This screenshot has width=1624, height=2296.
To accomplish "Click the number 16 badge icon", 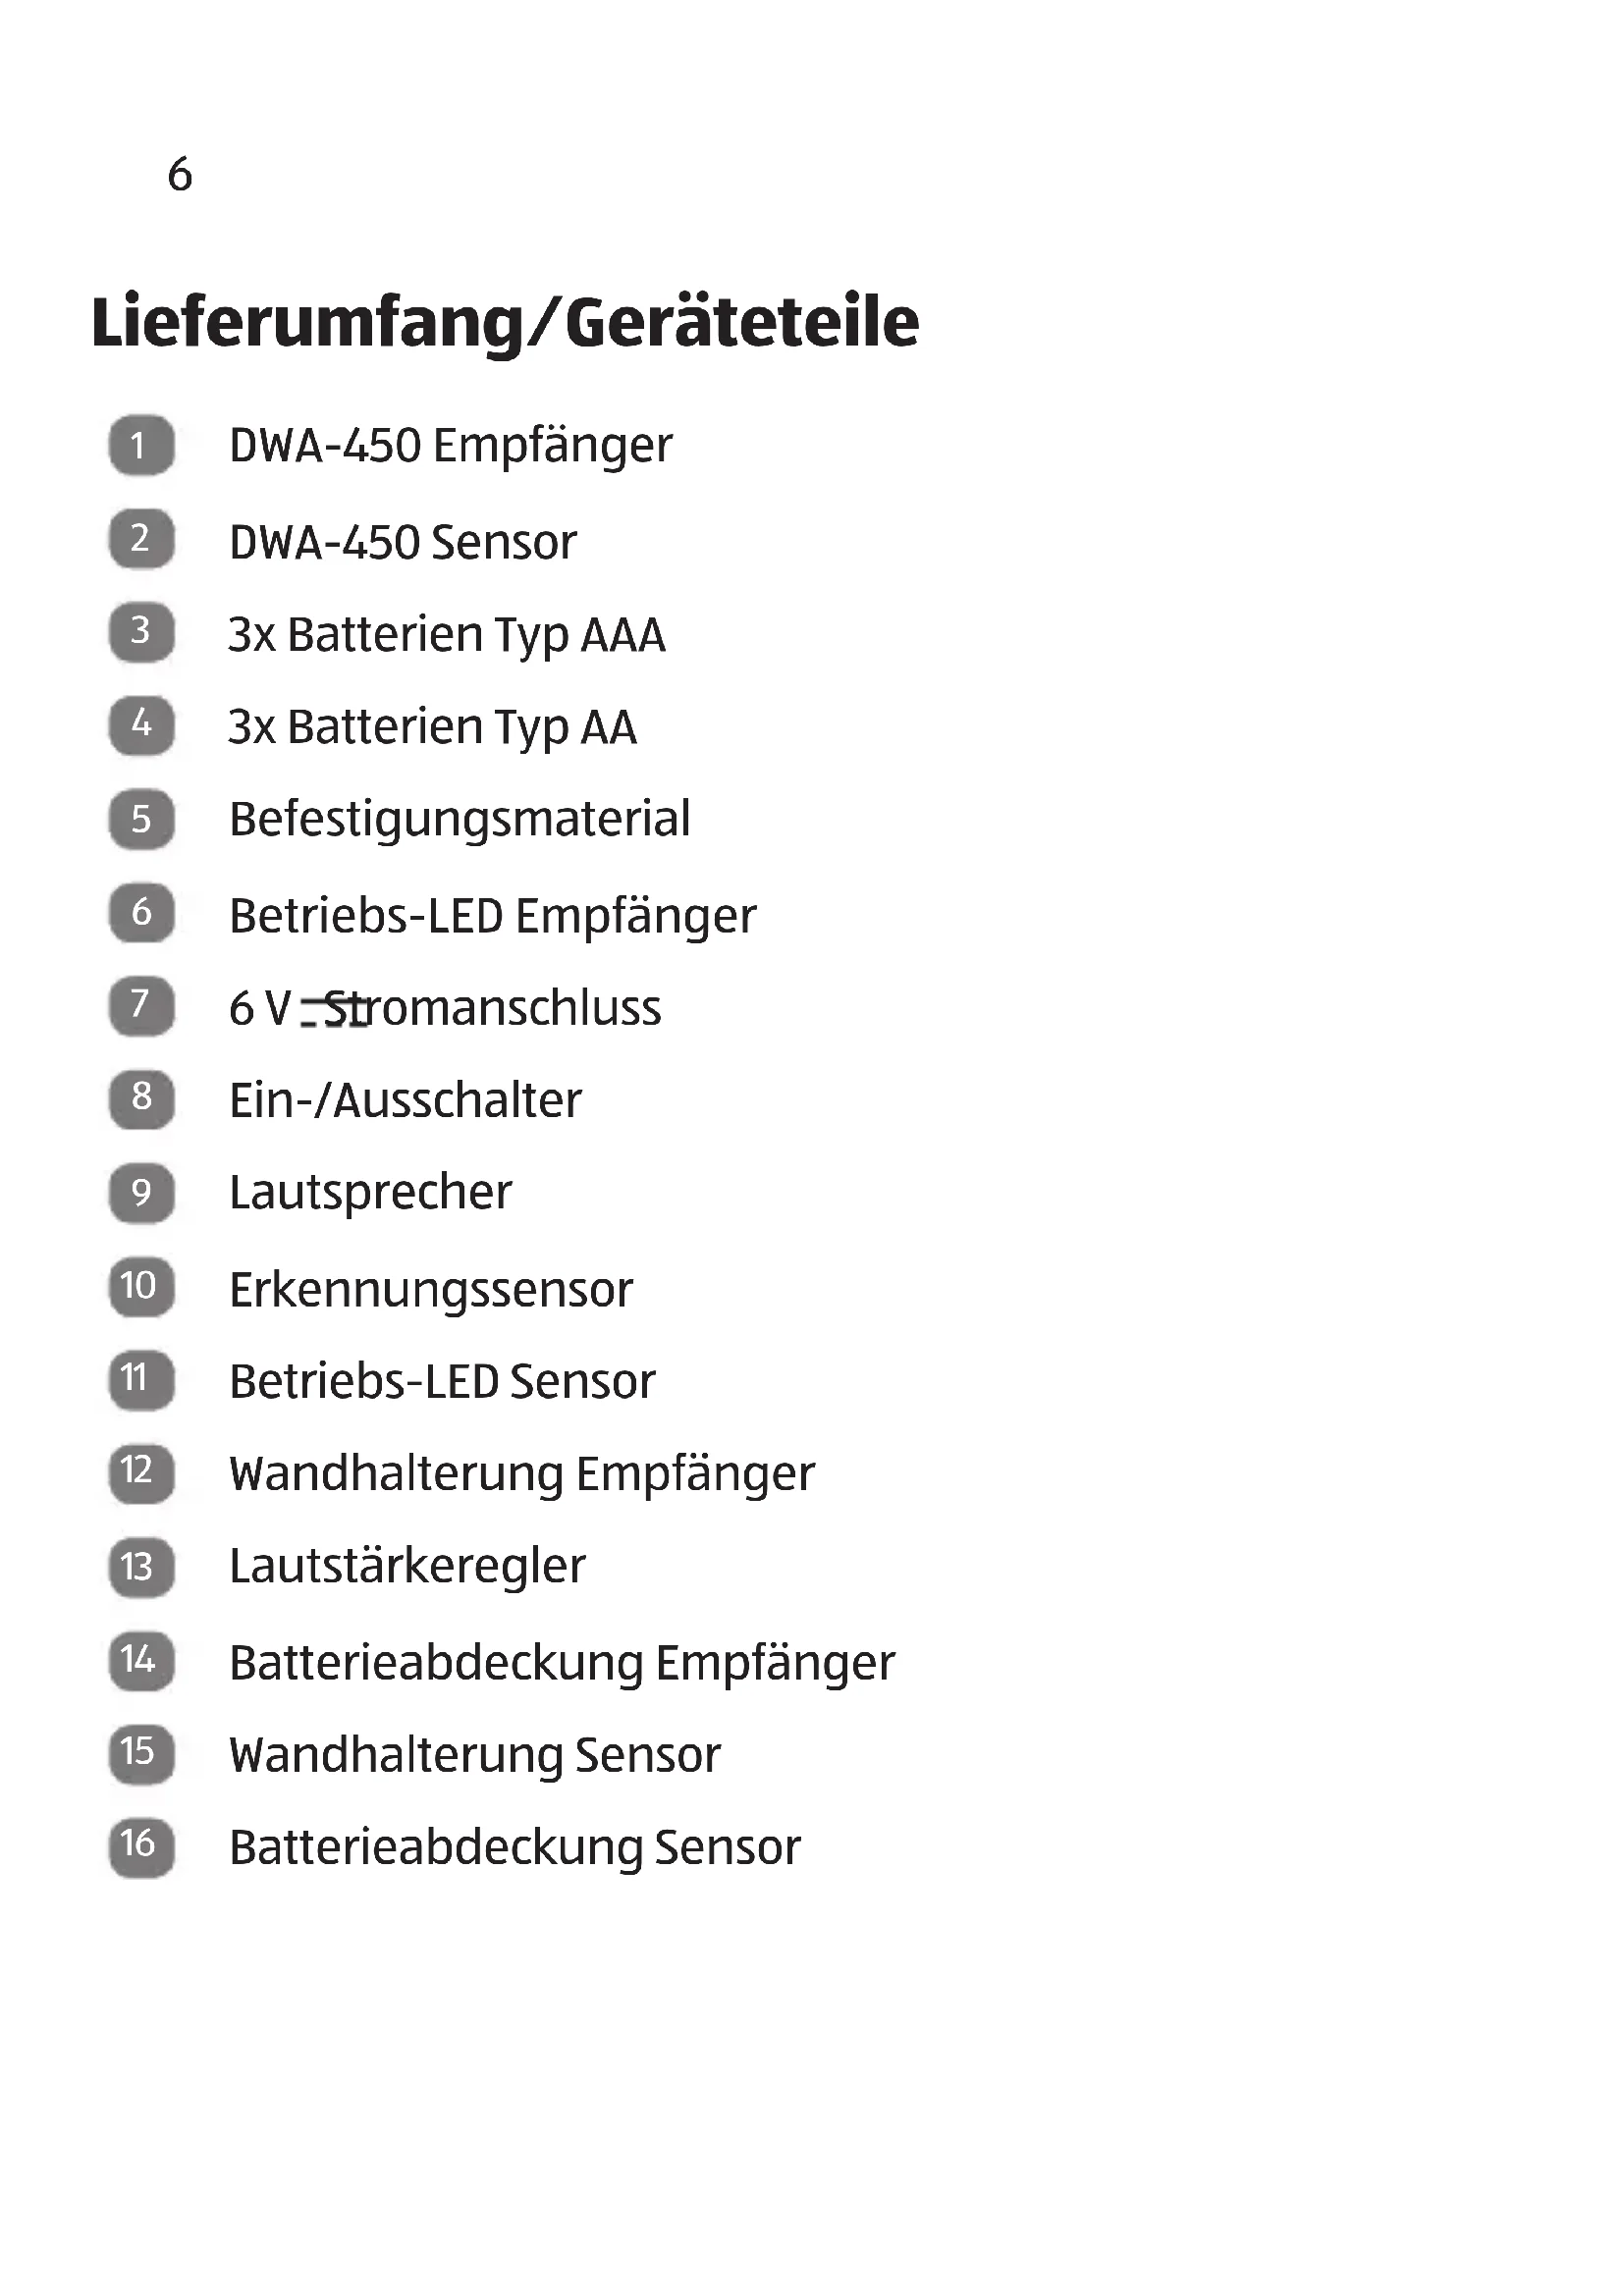I will coord(141,1846).
